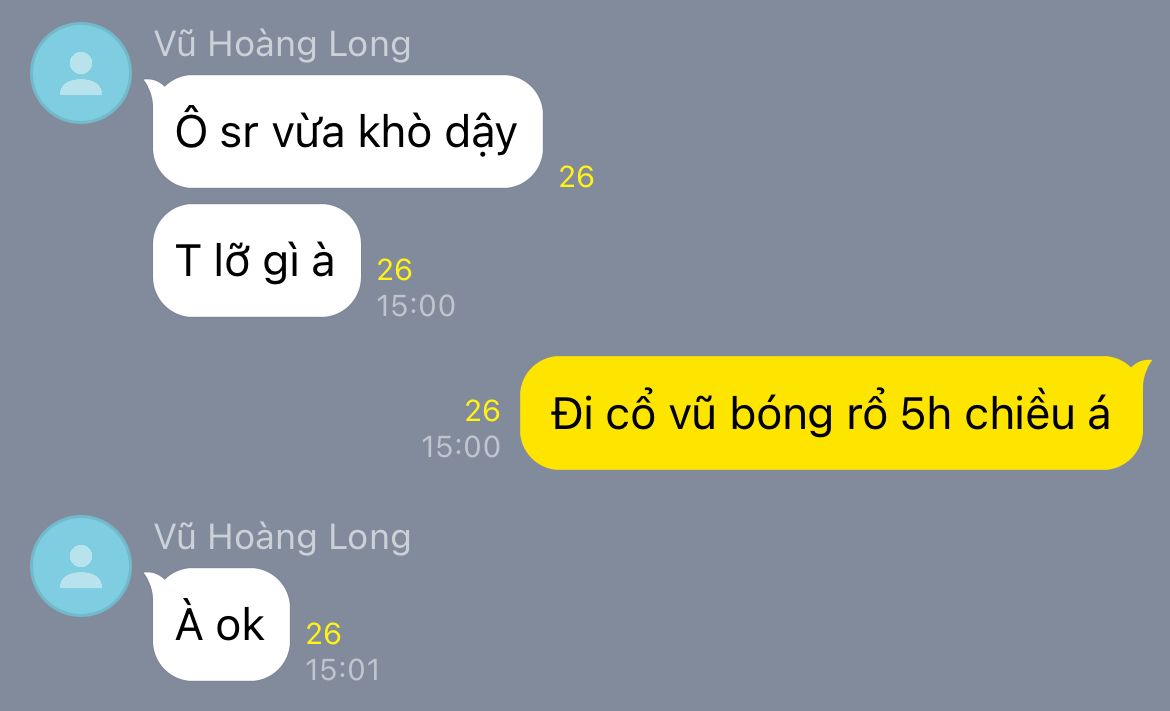Click the 15:01 timestamp near 'À ok'

[342, 670]
